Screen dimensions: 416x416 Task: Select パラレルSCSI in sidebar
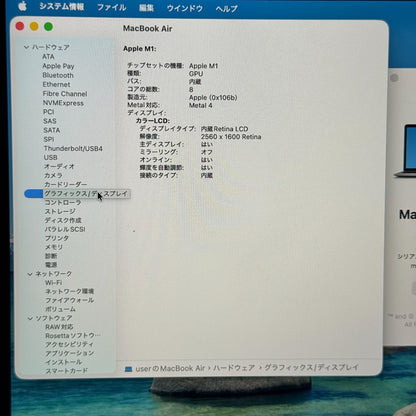[x=65, y=230]
